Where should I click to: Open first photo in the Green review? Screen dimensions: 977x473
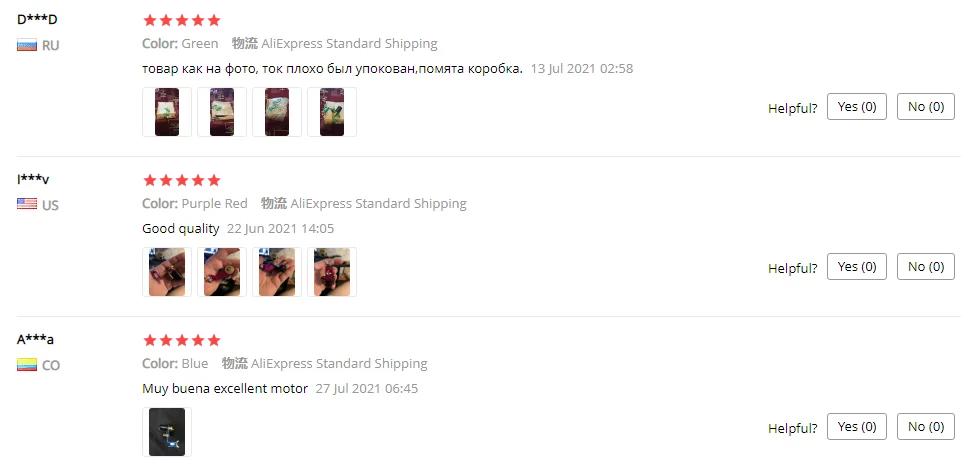coord(167,112)
